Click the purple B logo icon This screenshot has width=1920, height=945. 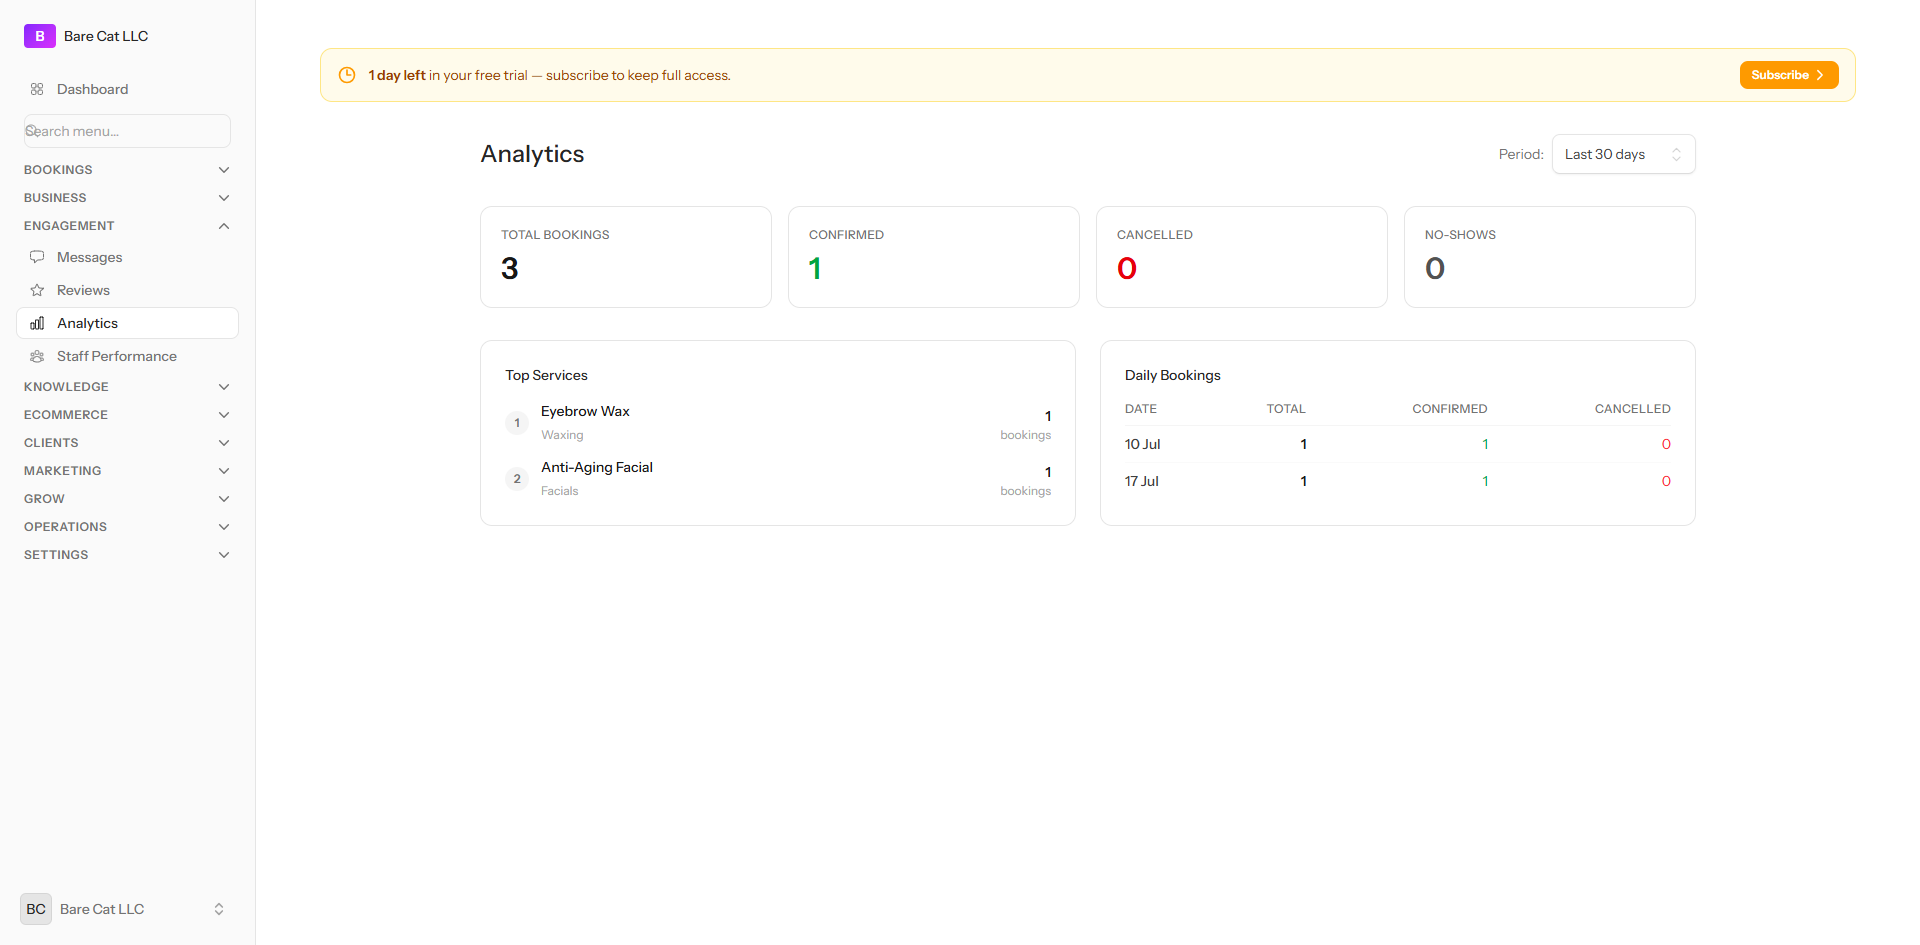(x=39, y=36)
